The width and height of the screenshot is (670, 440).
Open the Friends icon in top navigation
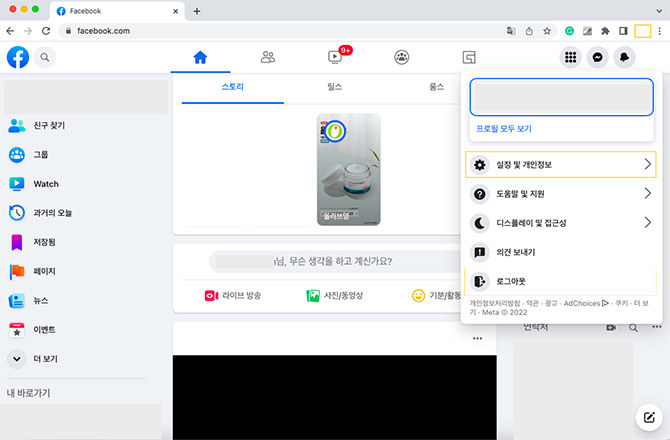coord(268,57)
